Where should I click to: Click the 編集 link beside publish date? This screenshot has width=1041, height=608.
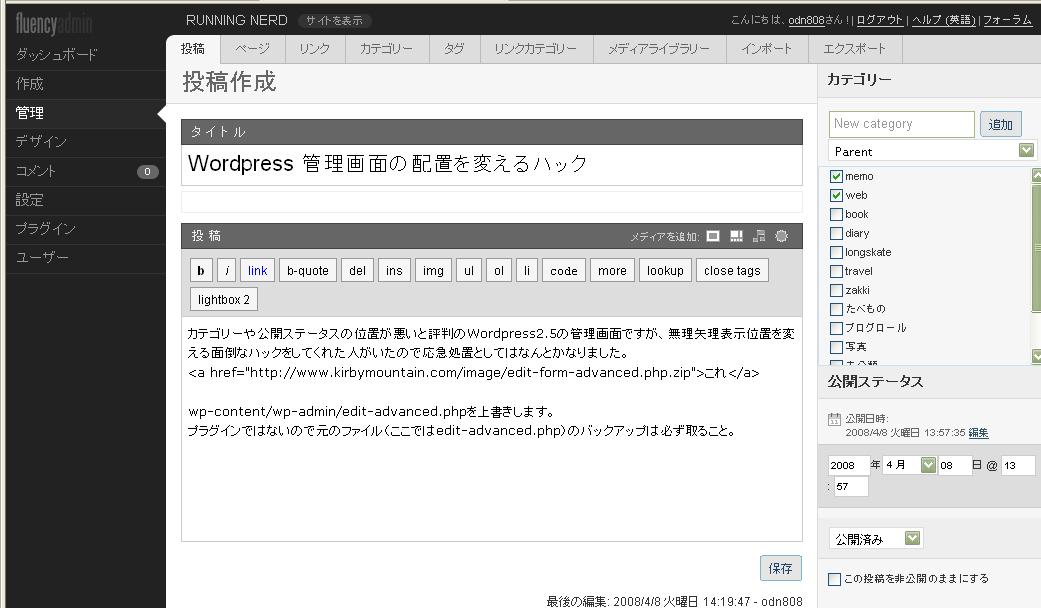coord(978,433)
